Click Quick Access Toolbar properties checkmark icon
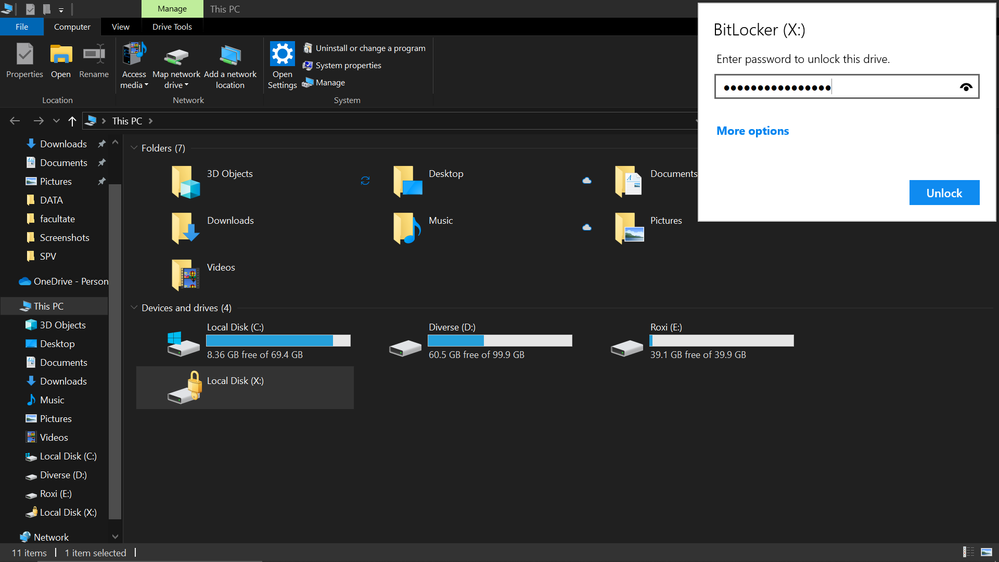This screenshot has width=999, height=562. [30, 9]
